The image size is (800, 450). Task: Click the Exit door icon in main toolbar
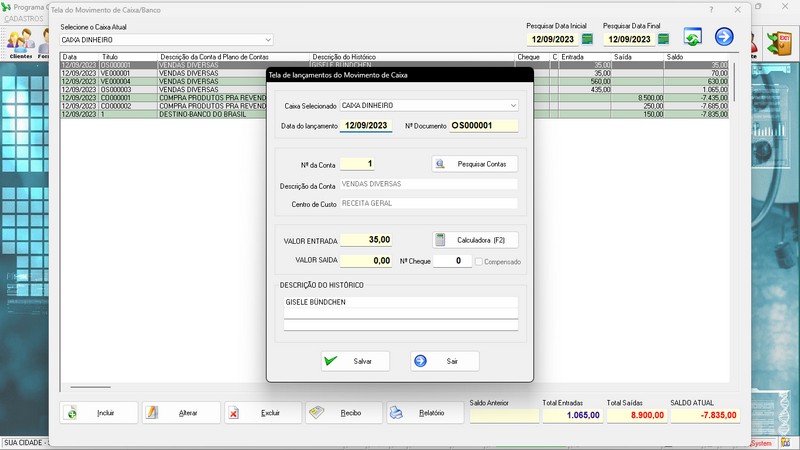tap(779, 43)
